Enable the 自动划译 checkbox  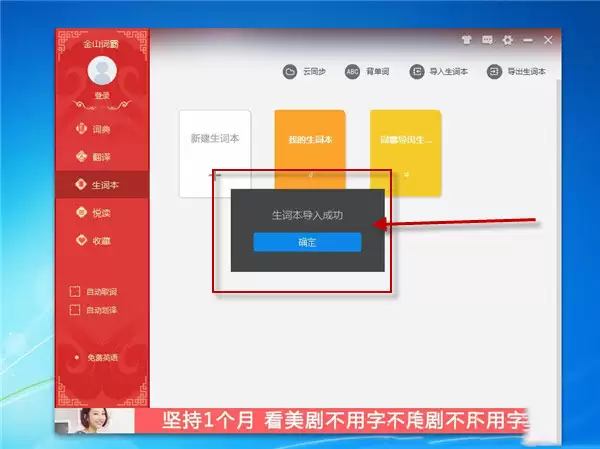click(75, 310)
